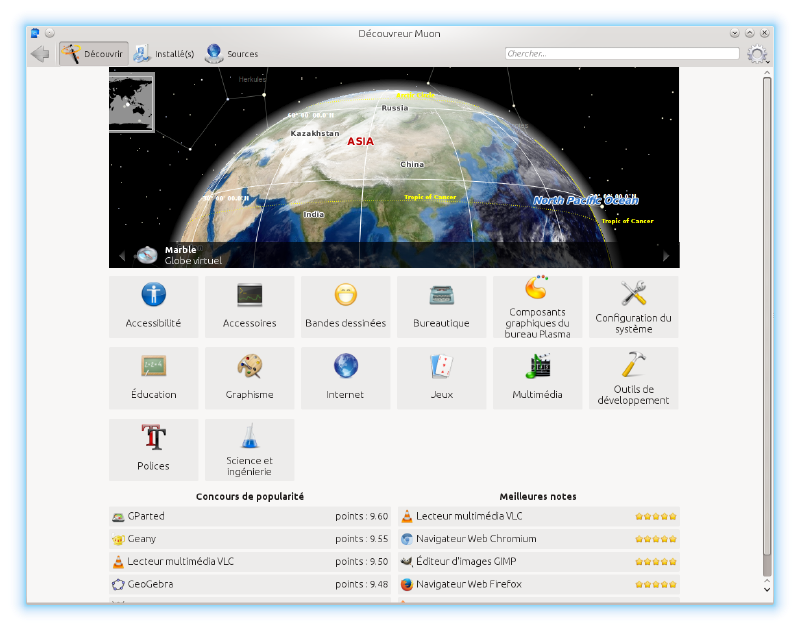The width and height of the screenshot is (800, 631).
Task: Open Composants graphiques du bureau Plasma
Action: click(x=537, y=307)
